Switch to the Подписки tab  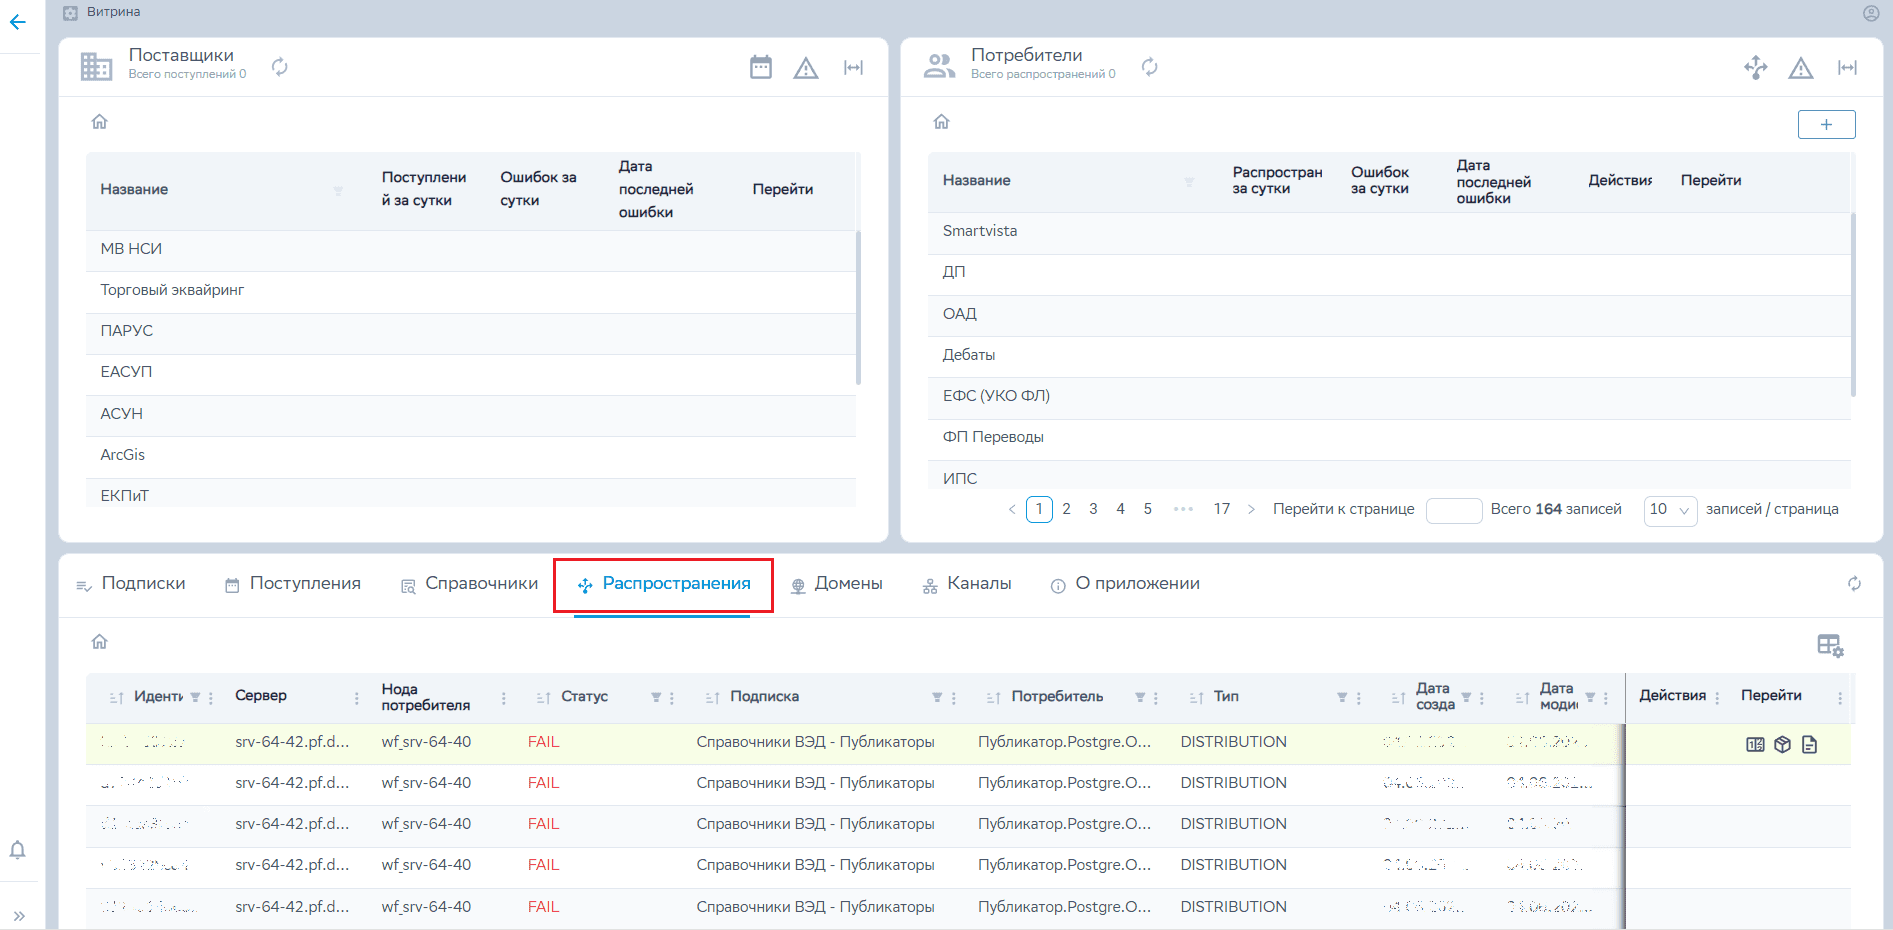tap(131, 584)
